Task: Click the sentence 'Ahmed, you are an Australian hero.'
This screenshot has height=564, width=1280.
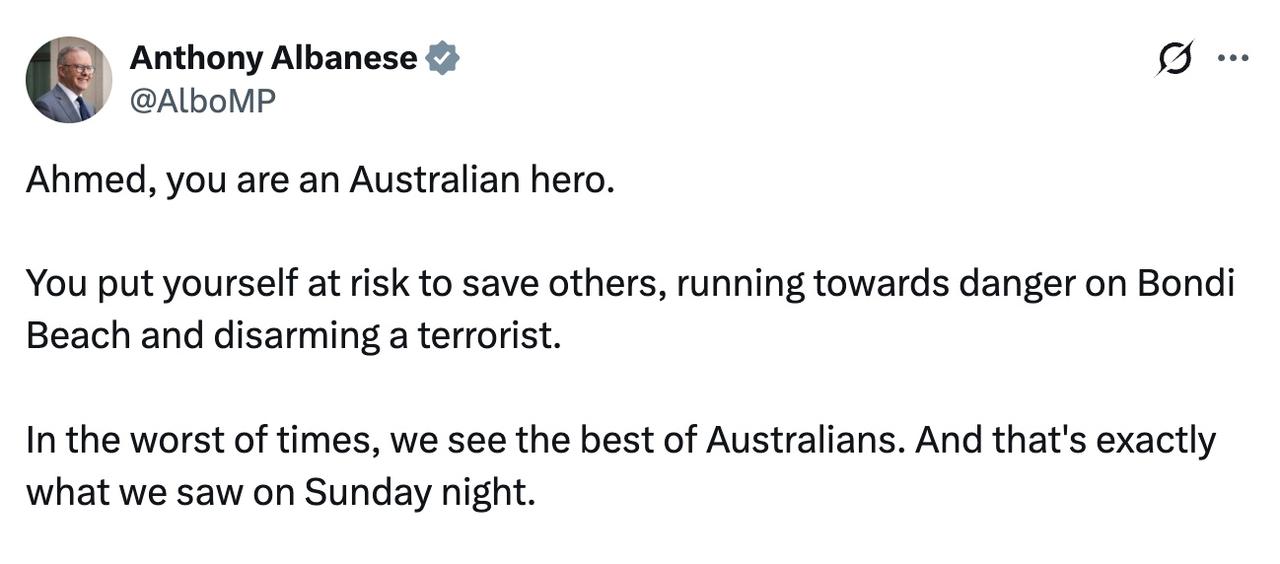Action: [x=320, y=181]
